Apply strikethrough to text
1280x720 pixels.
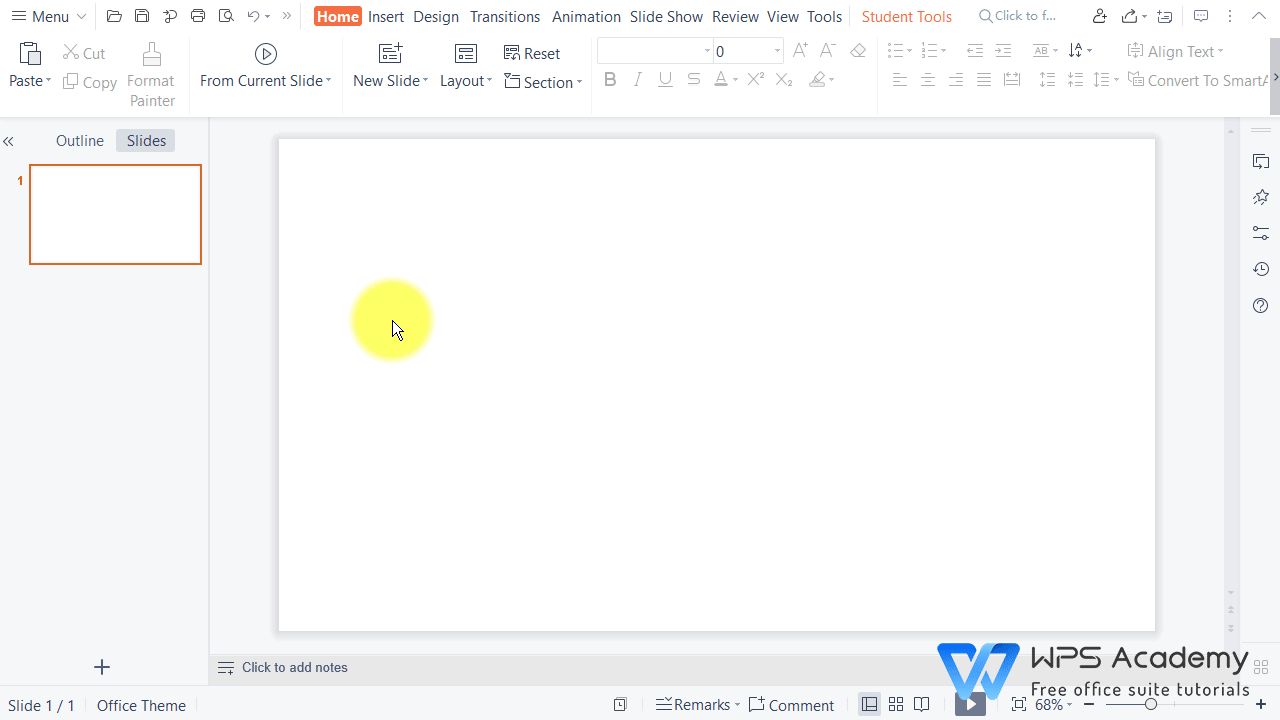(x=693, y=79)
